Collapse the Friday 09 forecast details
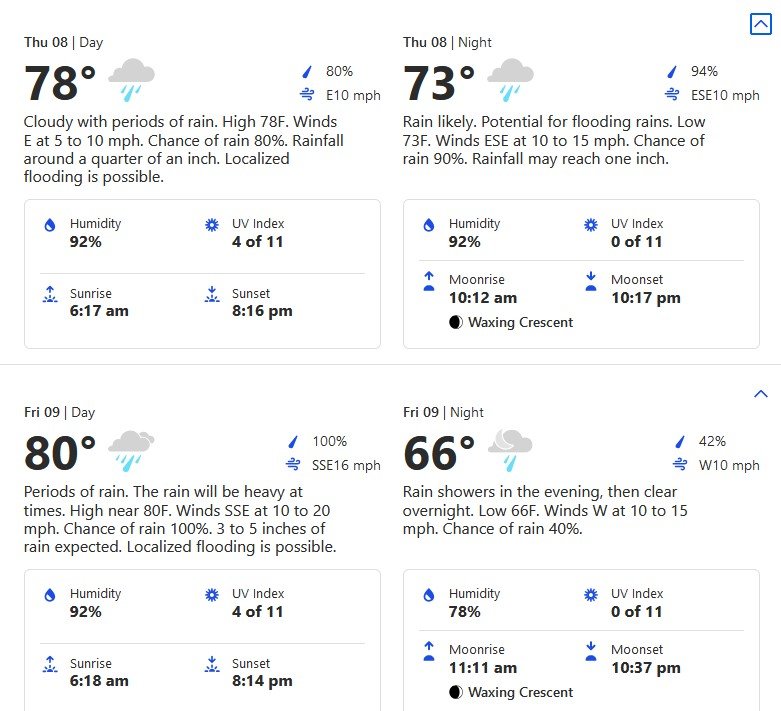This screenshot has width=781, height=711. (760, 394)
